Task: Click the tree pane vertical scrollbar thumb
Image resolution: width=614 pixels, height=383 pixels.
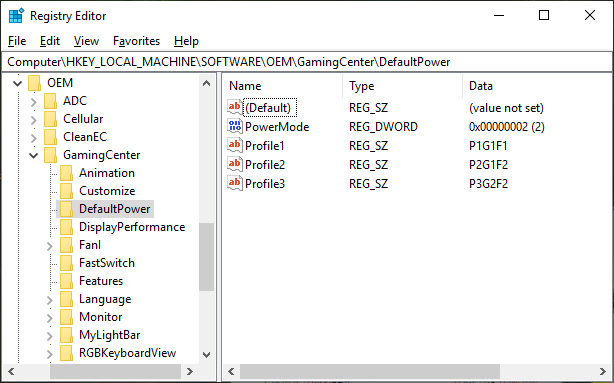Action: [x=206, y=257]
